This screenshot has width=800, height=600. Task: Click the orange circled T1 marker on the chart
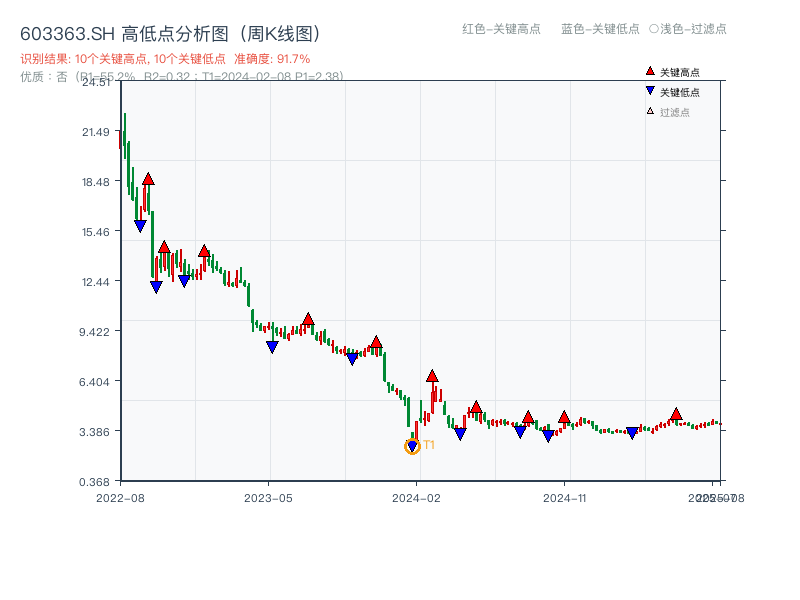pyautogui.click(x=412, y=446)
